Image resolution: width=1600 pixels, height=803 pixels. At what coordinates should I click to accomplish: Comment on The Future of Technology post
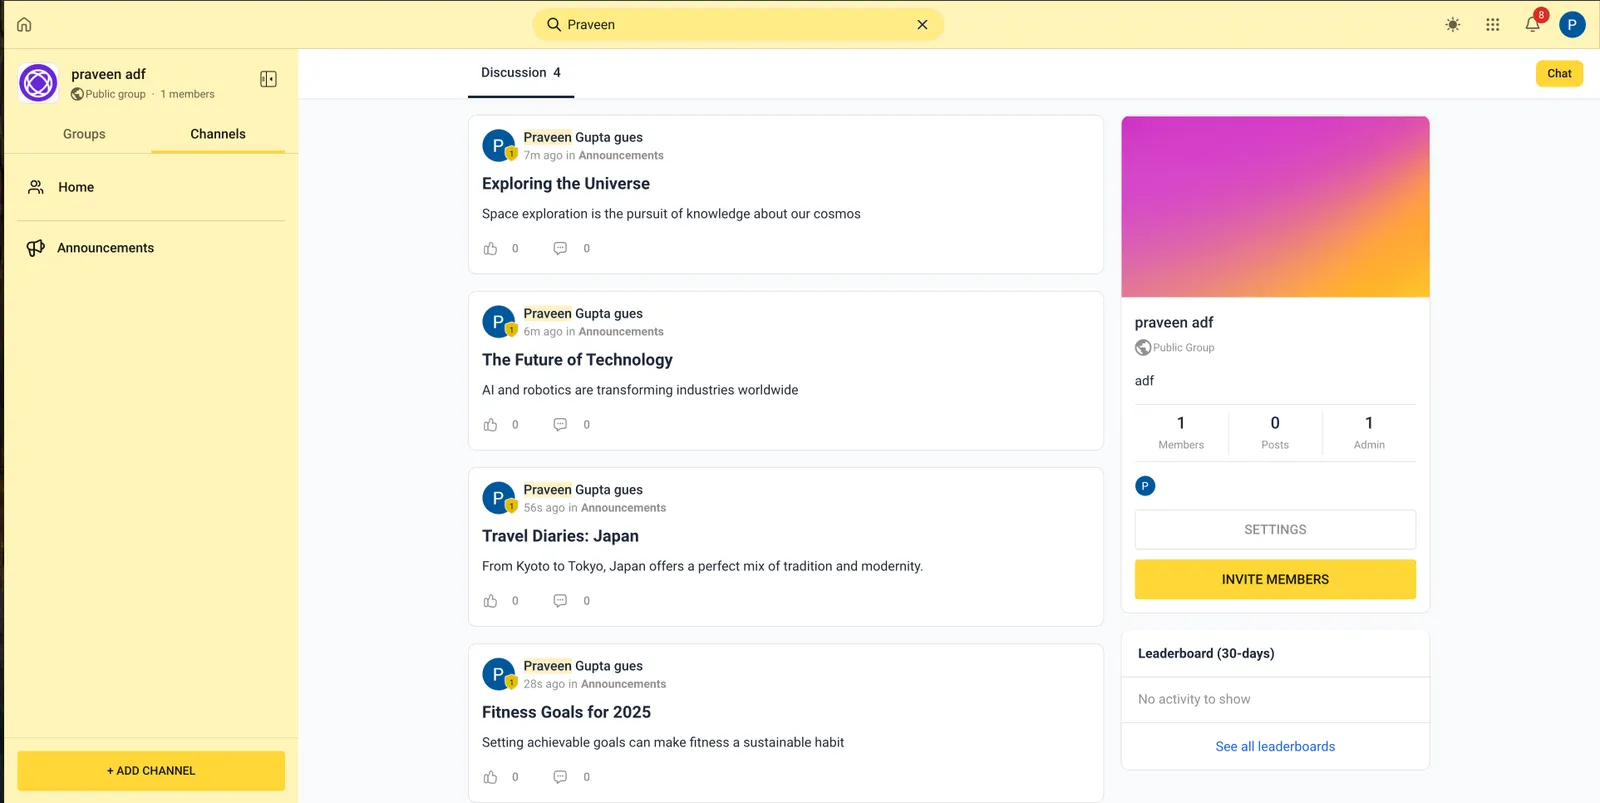point(560,425)
